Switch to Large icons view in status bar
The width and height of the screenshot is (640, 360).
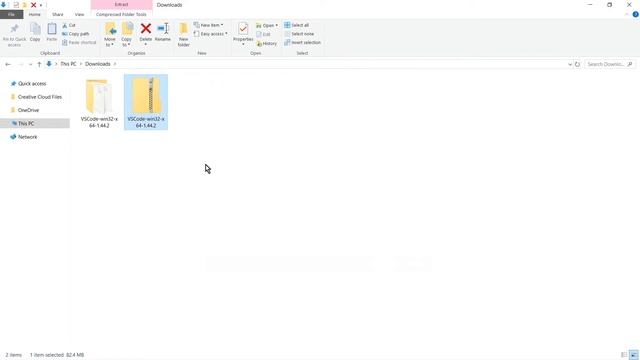tap(633, 355)
